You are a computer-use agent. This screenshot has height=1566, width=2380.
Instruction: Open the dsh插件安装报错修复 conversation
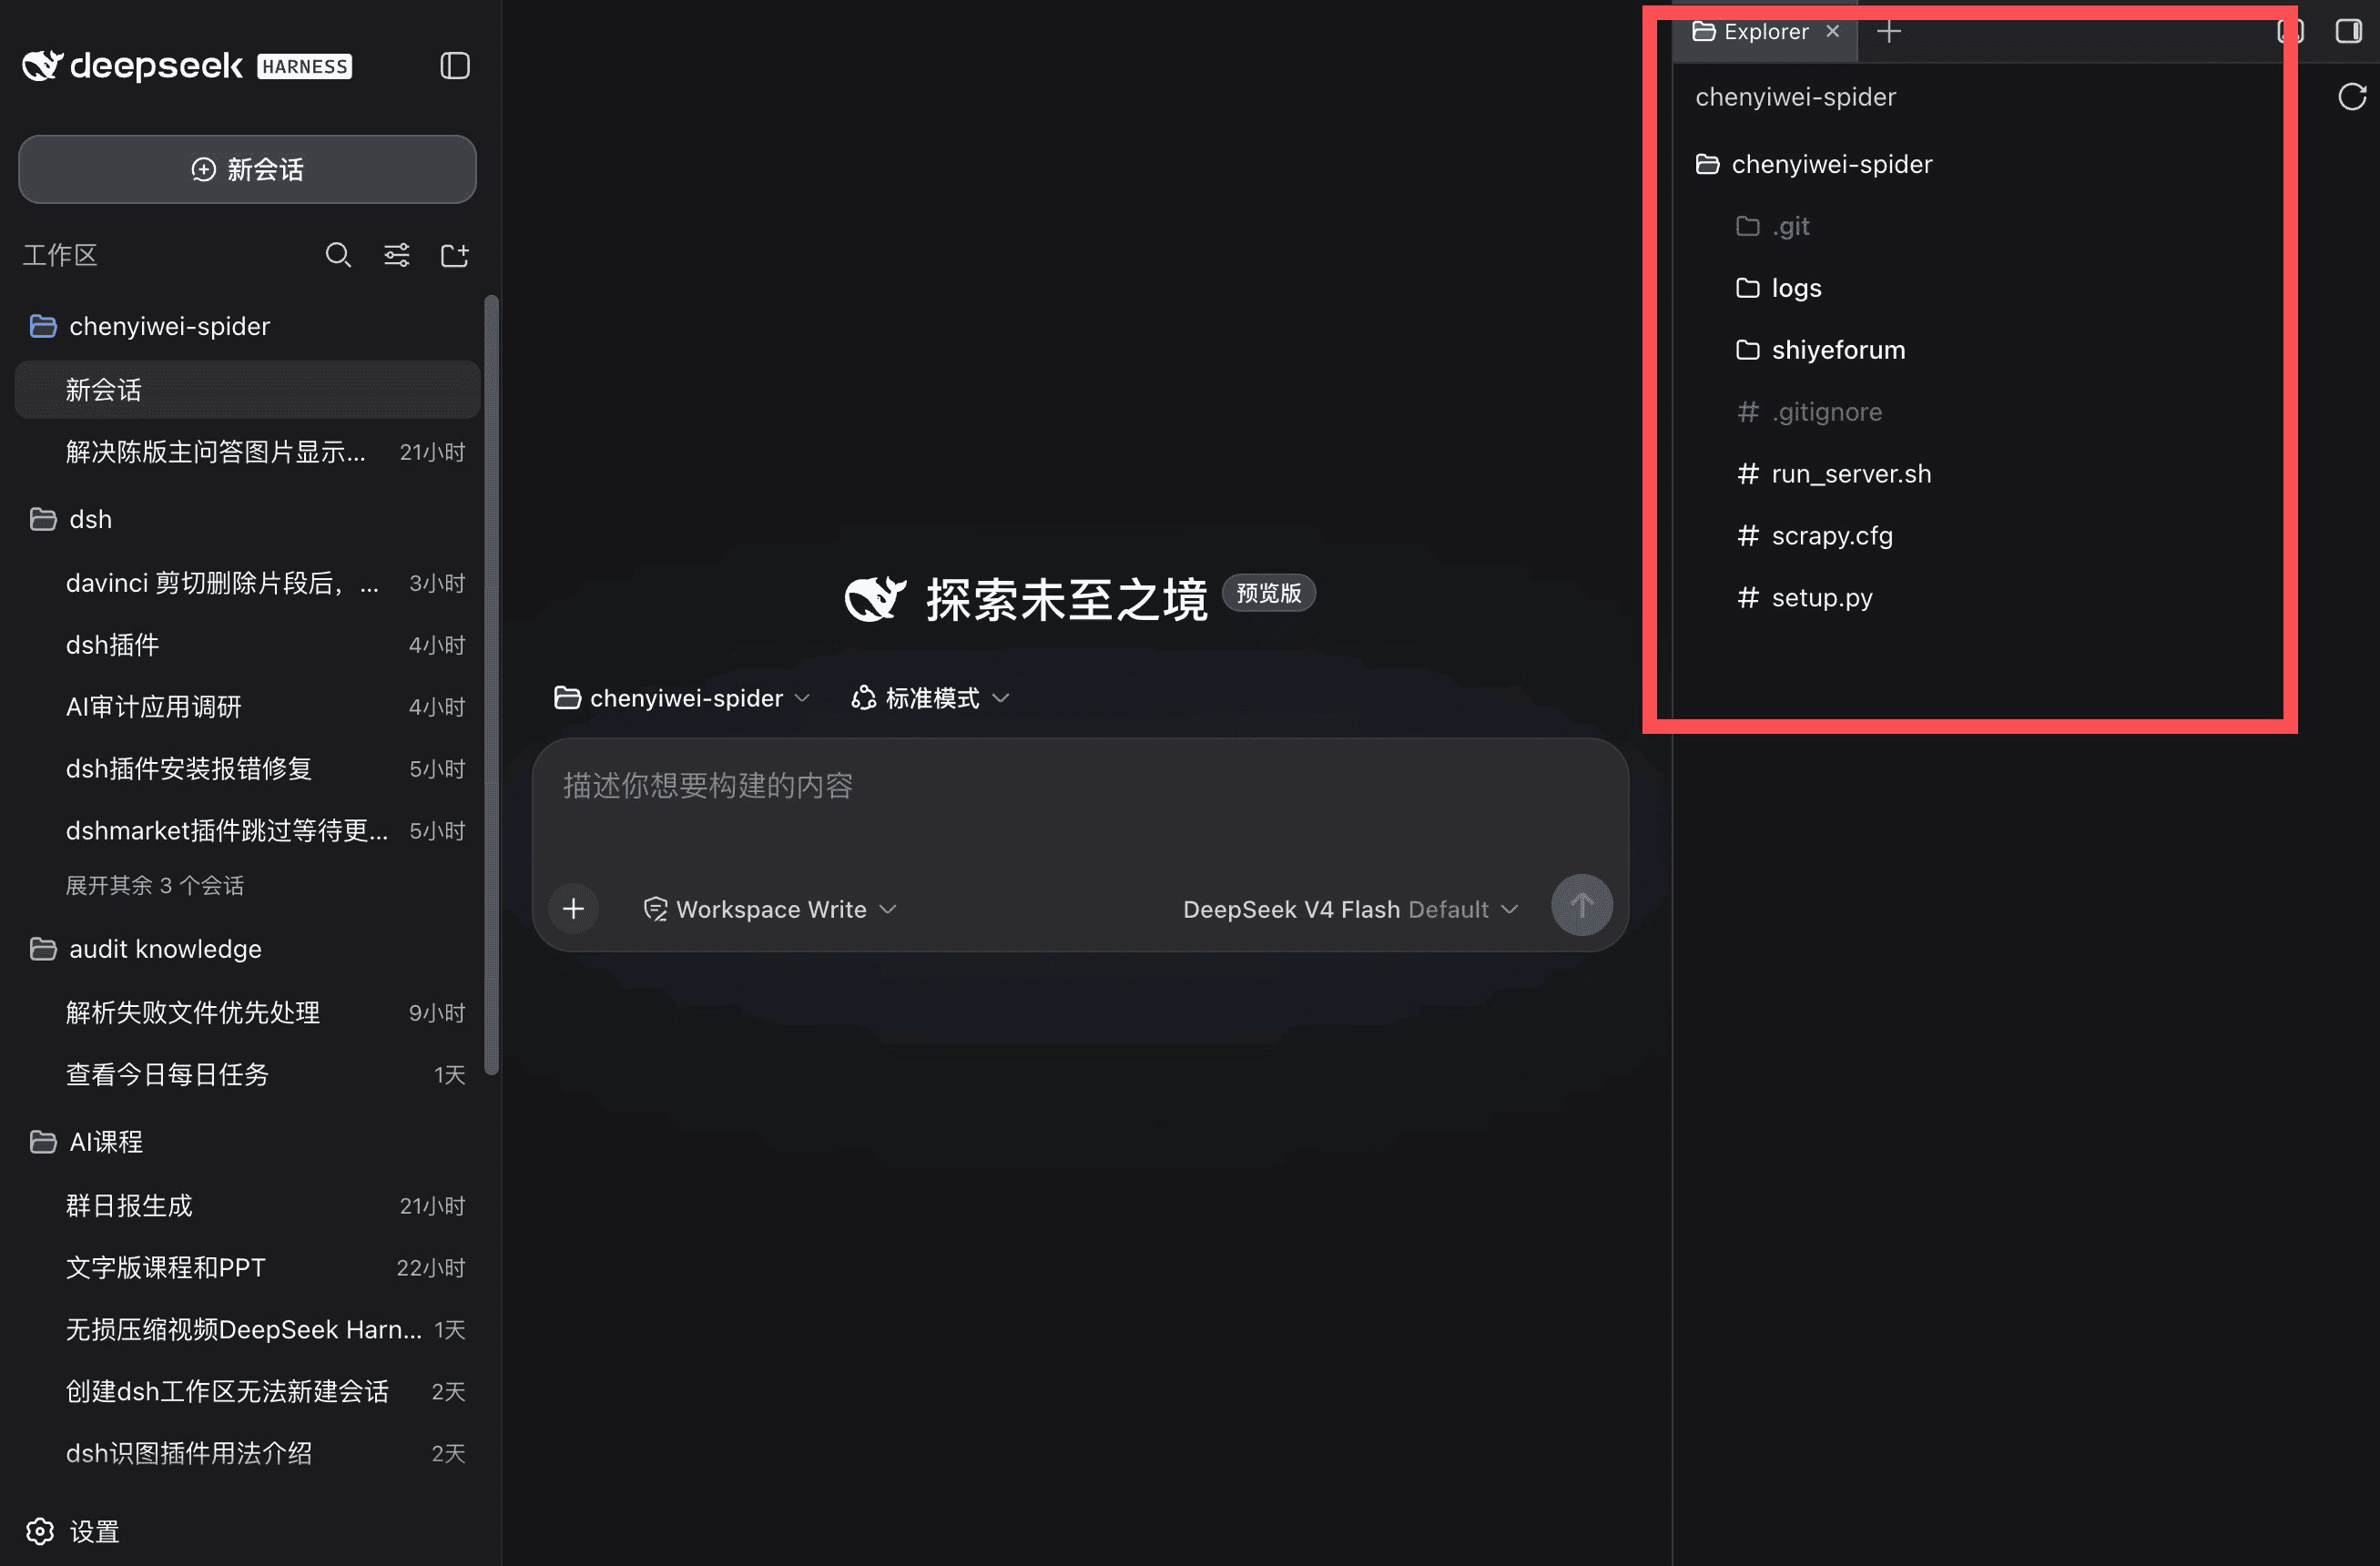tap(247, 769)
